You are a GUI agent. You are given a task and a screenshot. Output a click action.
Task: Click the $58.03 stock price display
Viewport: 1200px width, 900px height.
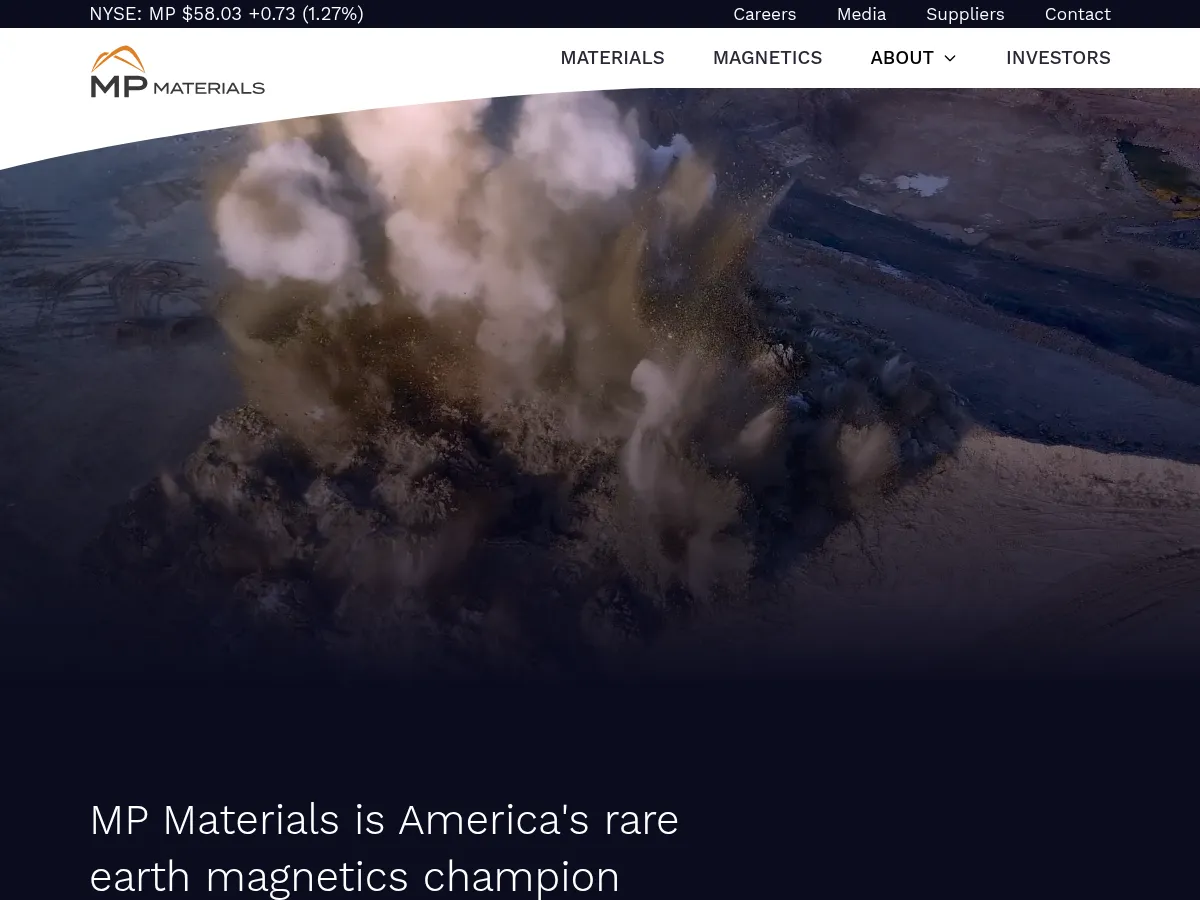click(x=212, y=14)
